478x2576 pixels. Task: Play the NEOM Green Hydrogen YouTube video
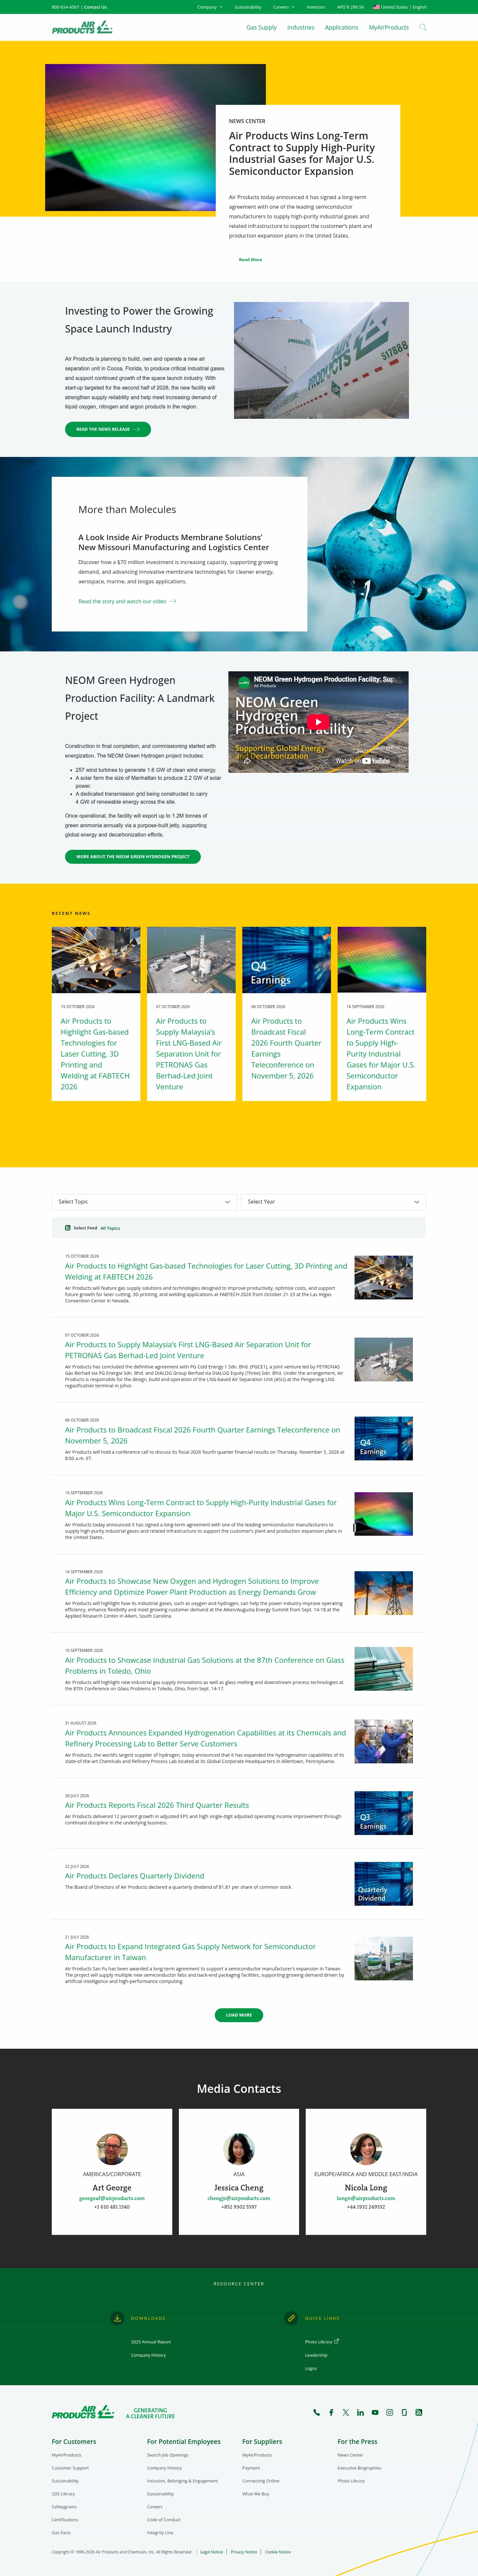[x=318, y=722]
